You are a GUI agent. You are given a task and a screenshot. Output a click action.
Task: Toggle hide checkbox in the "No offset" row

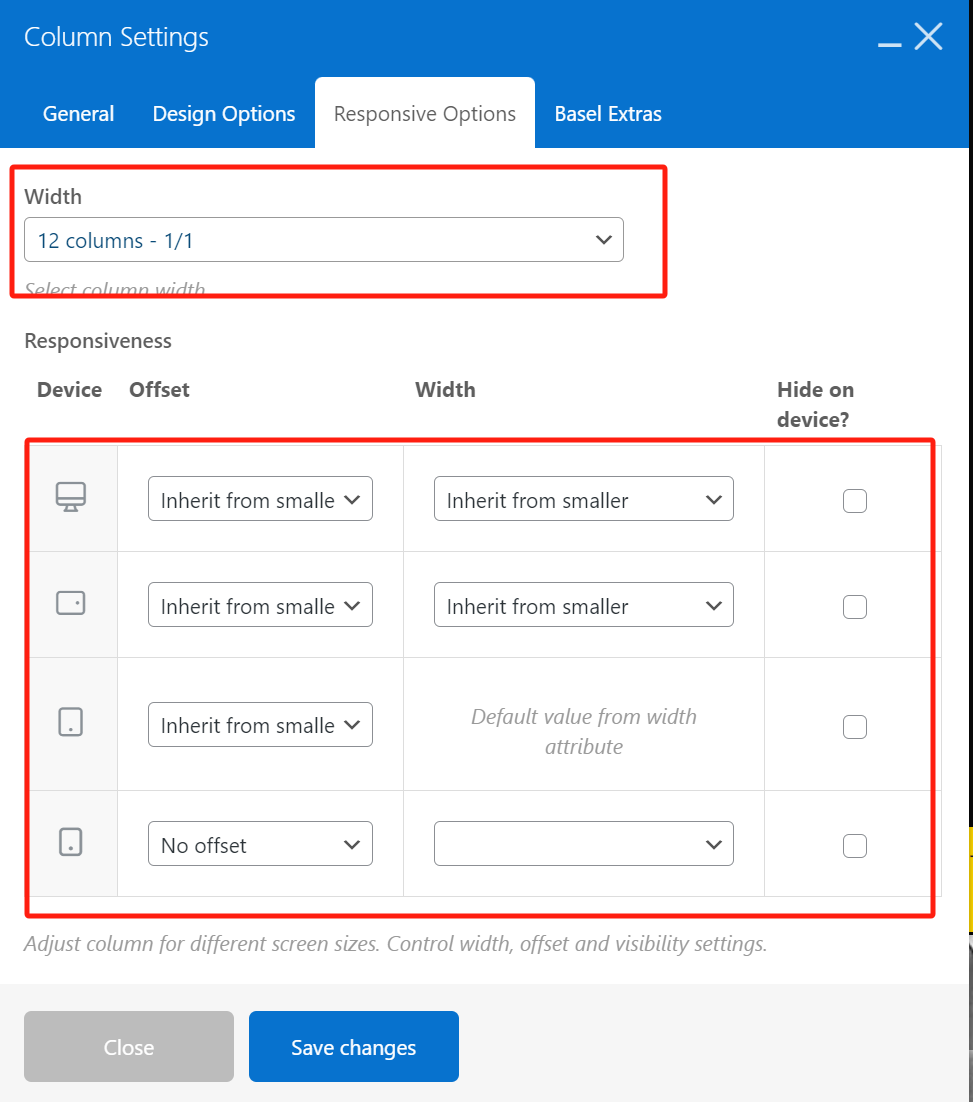point(854,845)
